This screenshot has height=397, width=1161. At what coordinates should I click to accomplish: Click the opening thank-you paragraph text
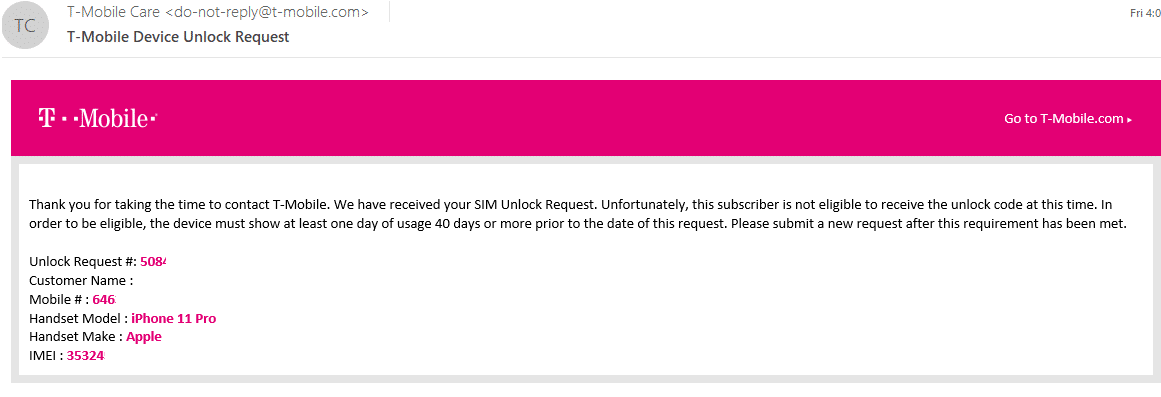coord(578,214)
